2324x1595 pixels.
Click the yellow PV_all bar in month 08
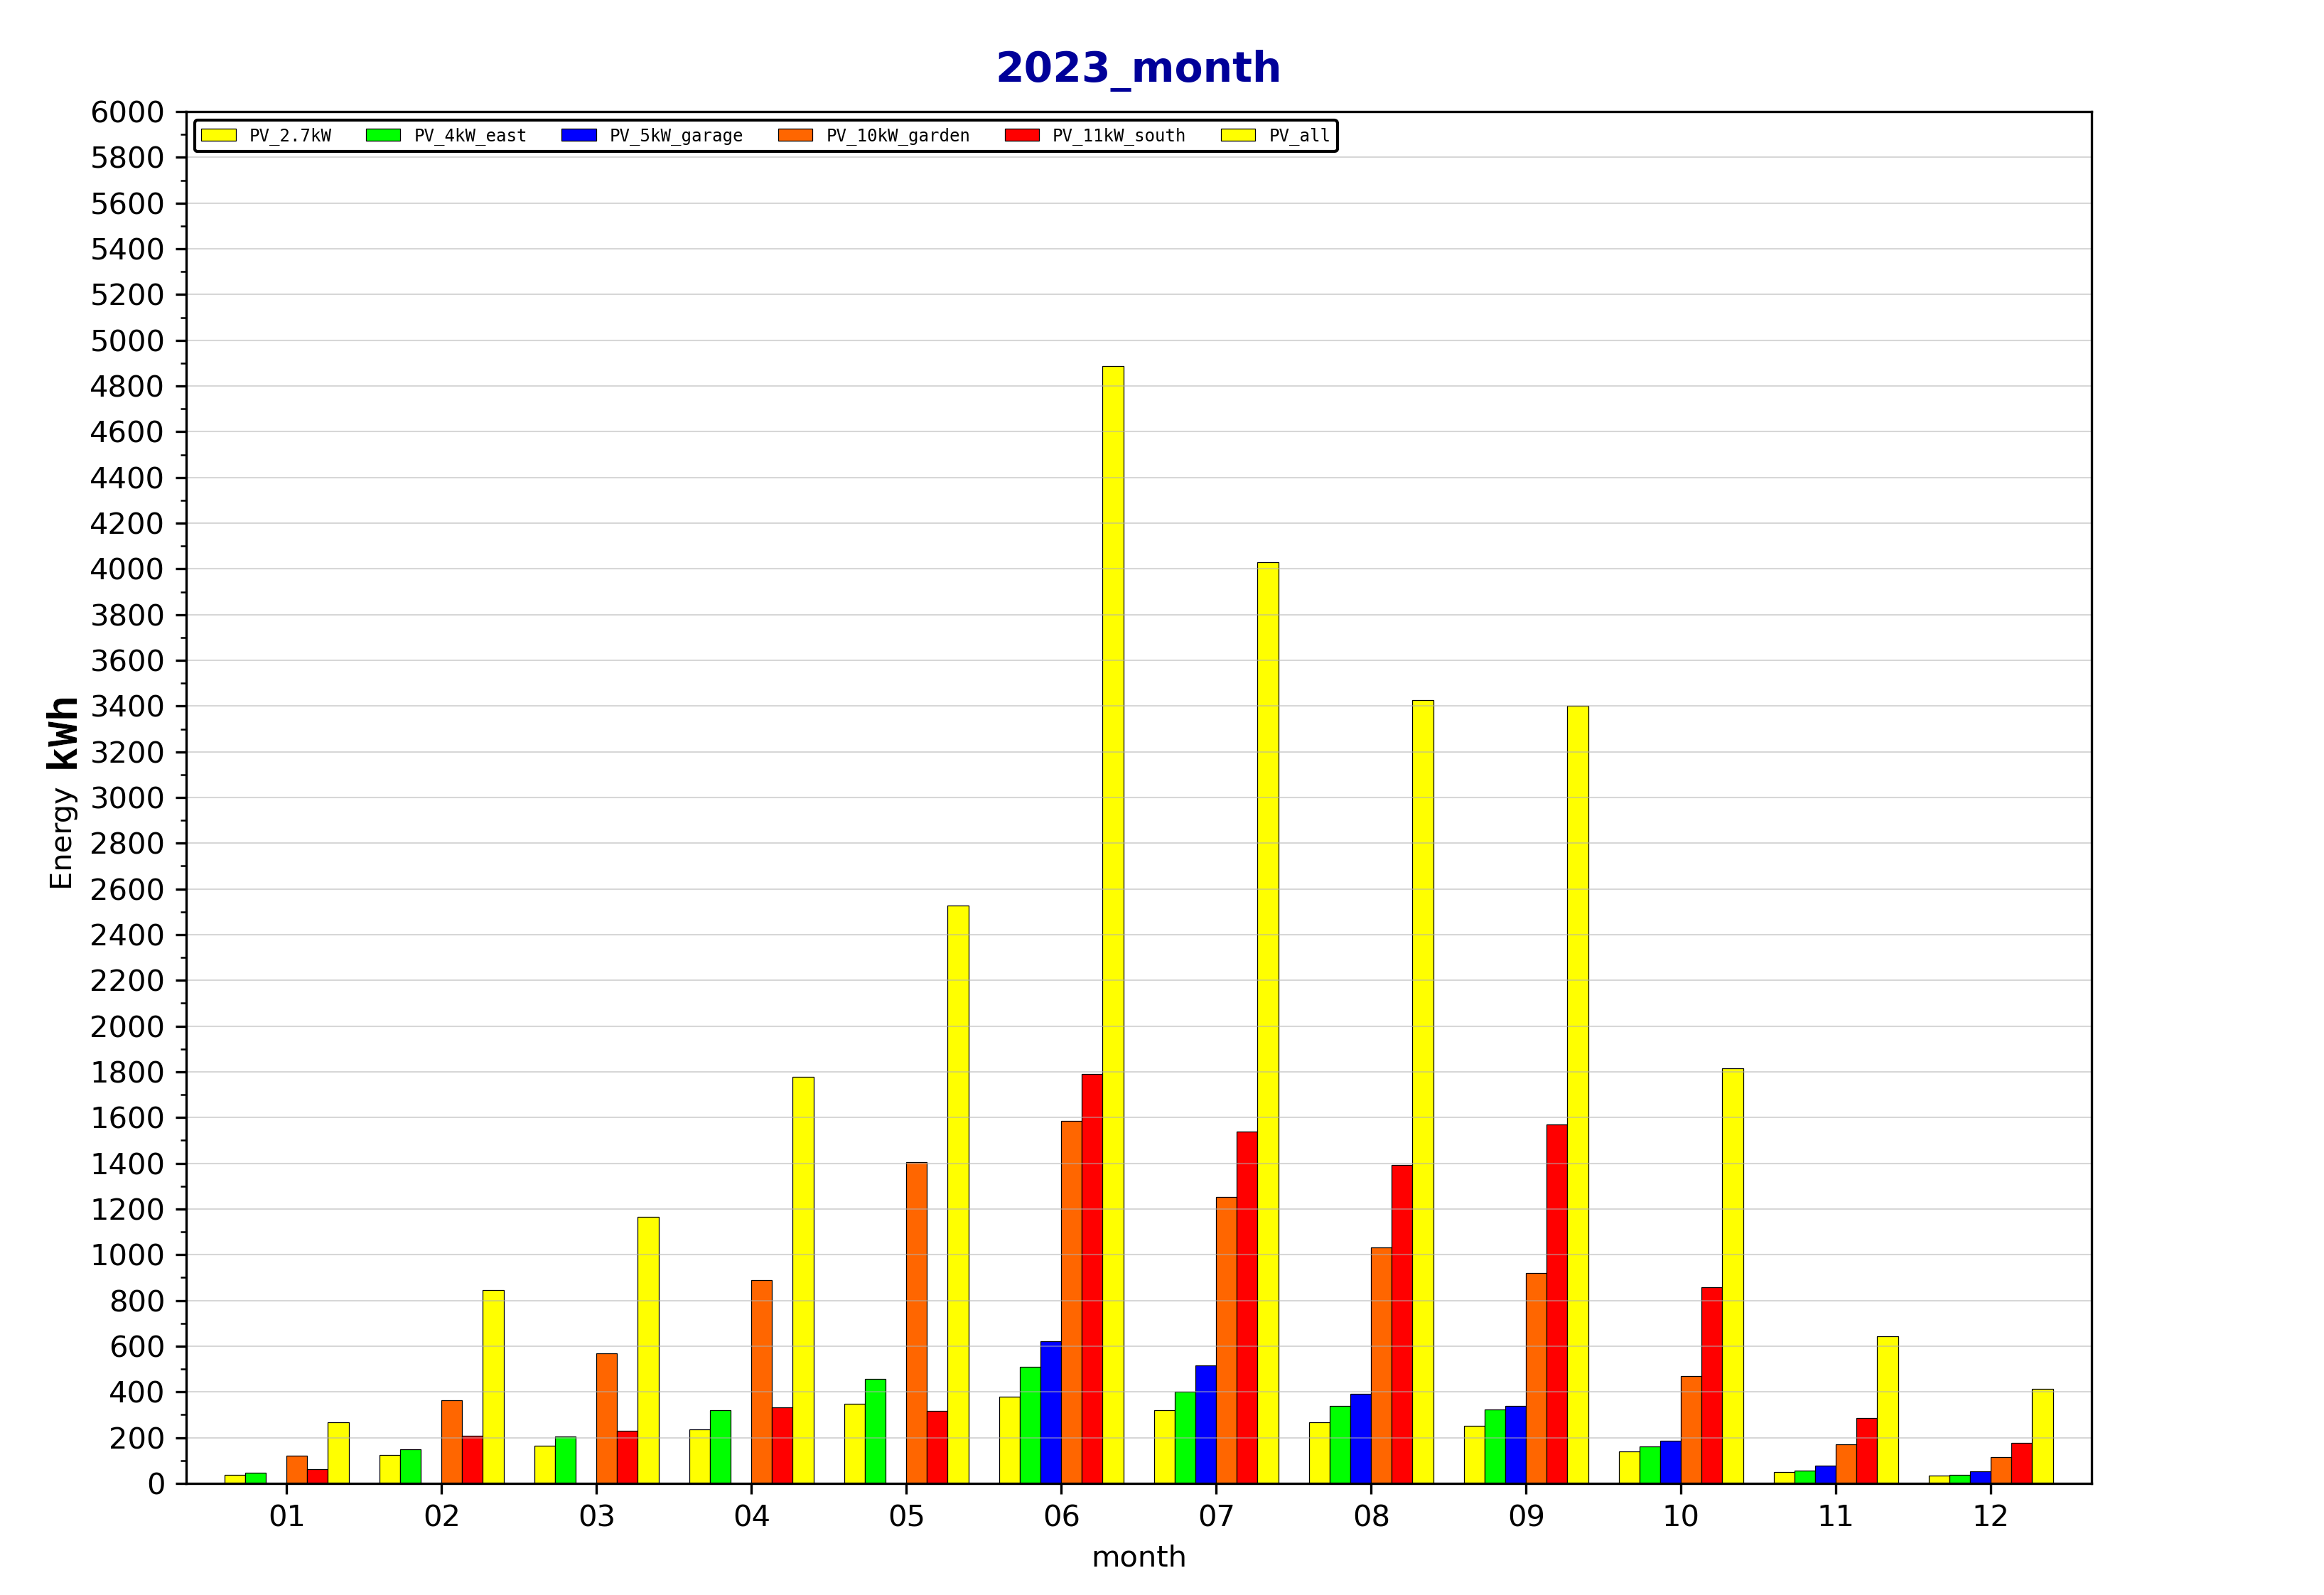[1423, 1092]
